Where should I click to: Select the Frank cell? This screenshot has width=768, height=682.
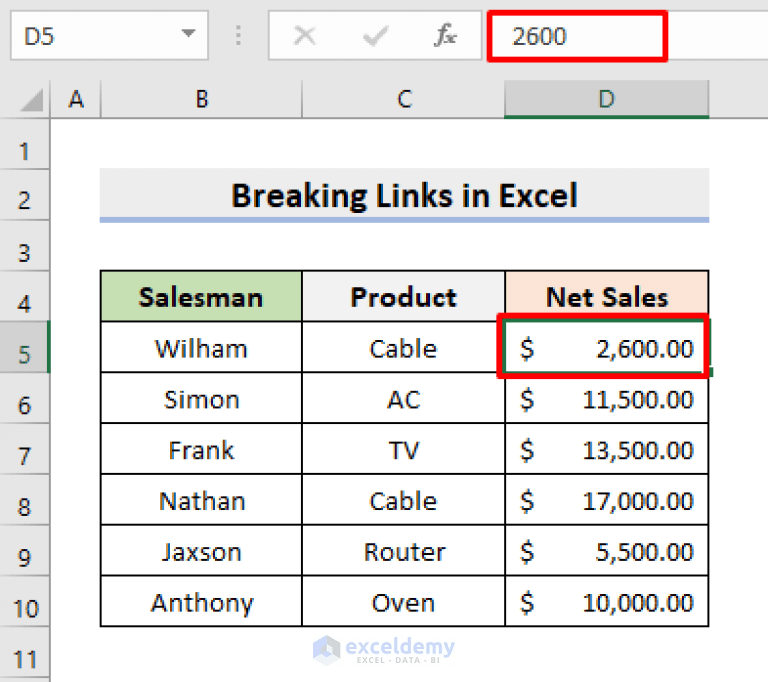pyautogui.click(x=201, y=450)
